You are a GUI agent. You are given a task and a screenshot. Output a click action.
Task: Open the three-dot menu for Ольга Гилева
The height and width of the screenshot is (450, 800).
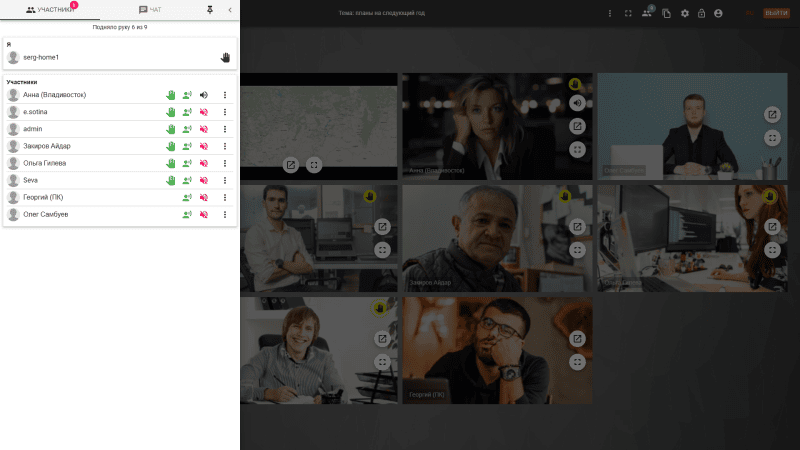(x=225, y=163)
